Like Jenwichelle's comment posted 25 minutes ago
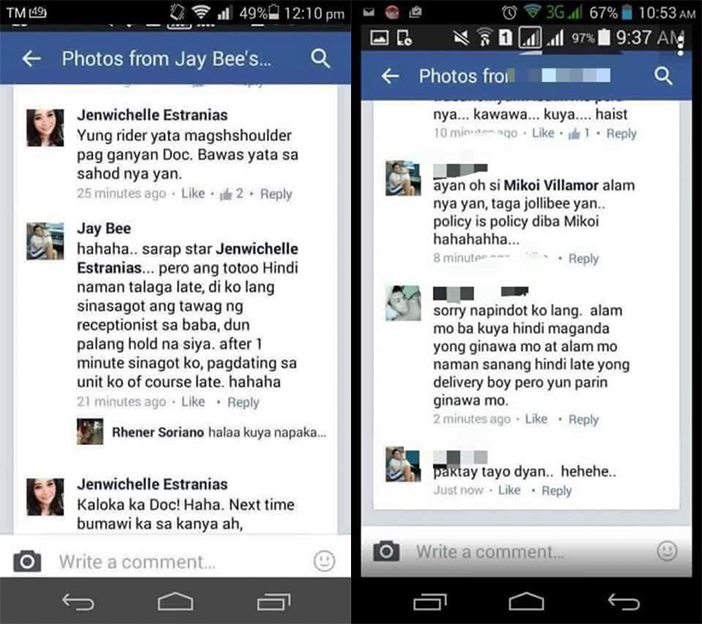702x624 pixels. [x=193, y=193]
